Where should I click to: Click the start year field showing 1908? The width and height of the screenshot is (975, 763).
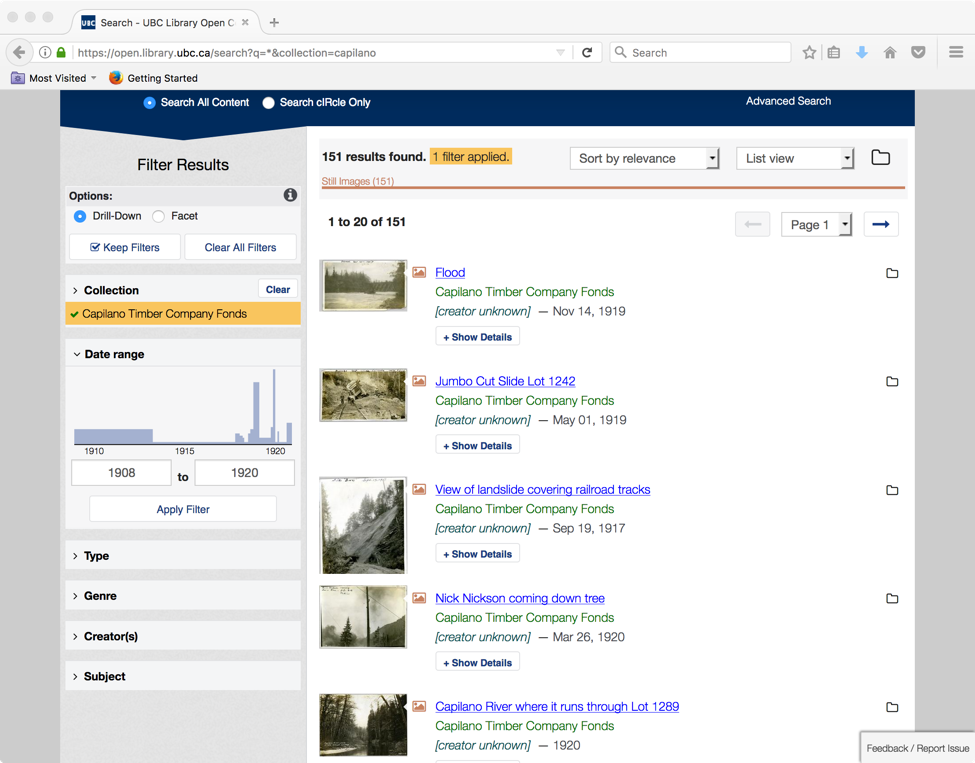(x=121, y=473)
